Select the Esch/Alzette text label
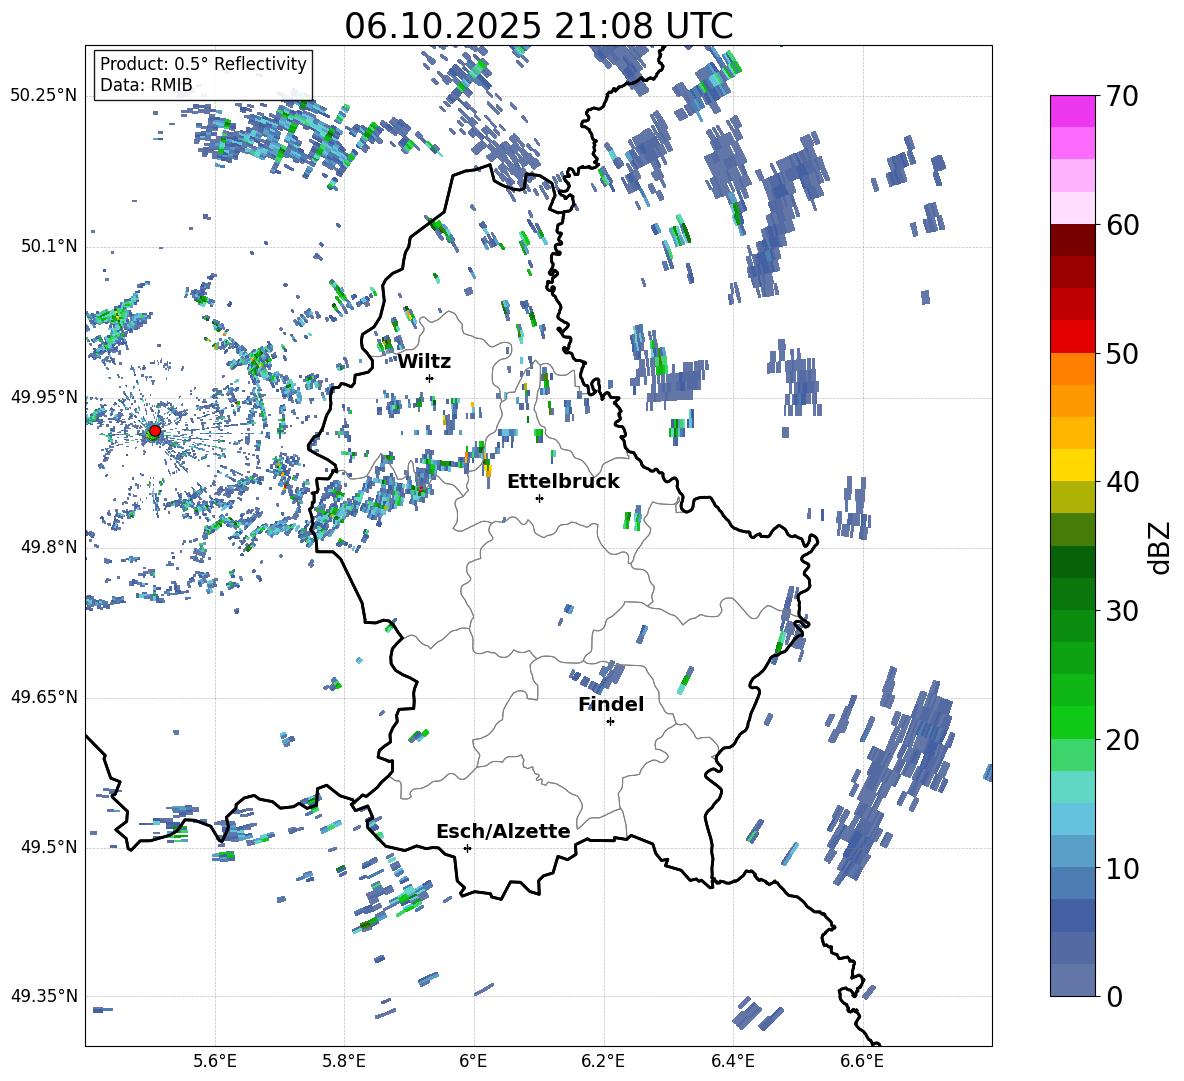The height and width of the screenshot is (1081, 1184). click(502, 831)
